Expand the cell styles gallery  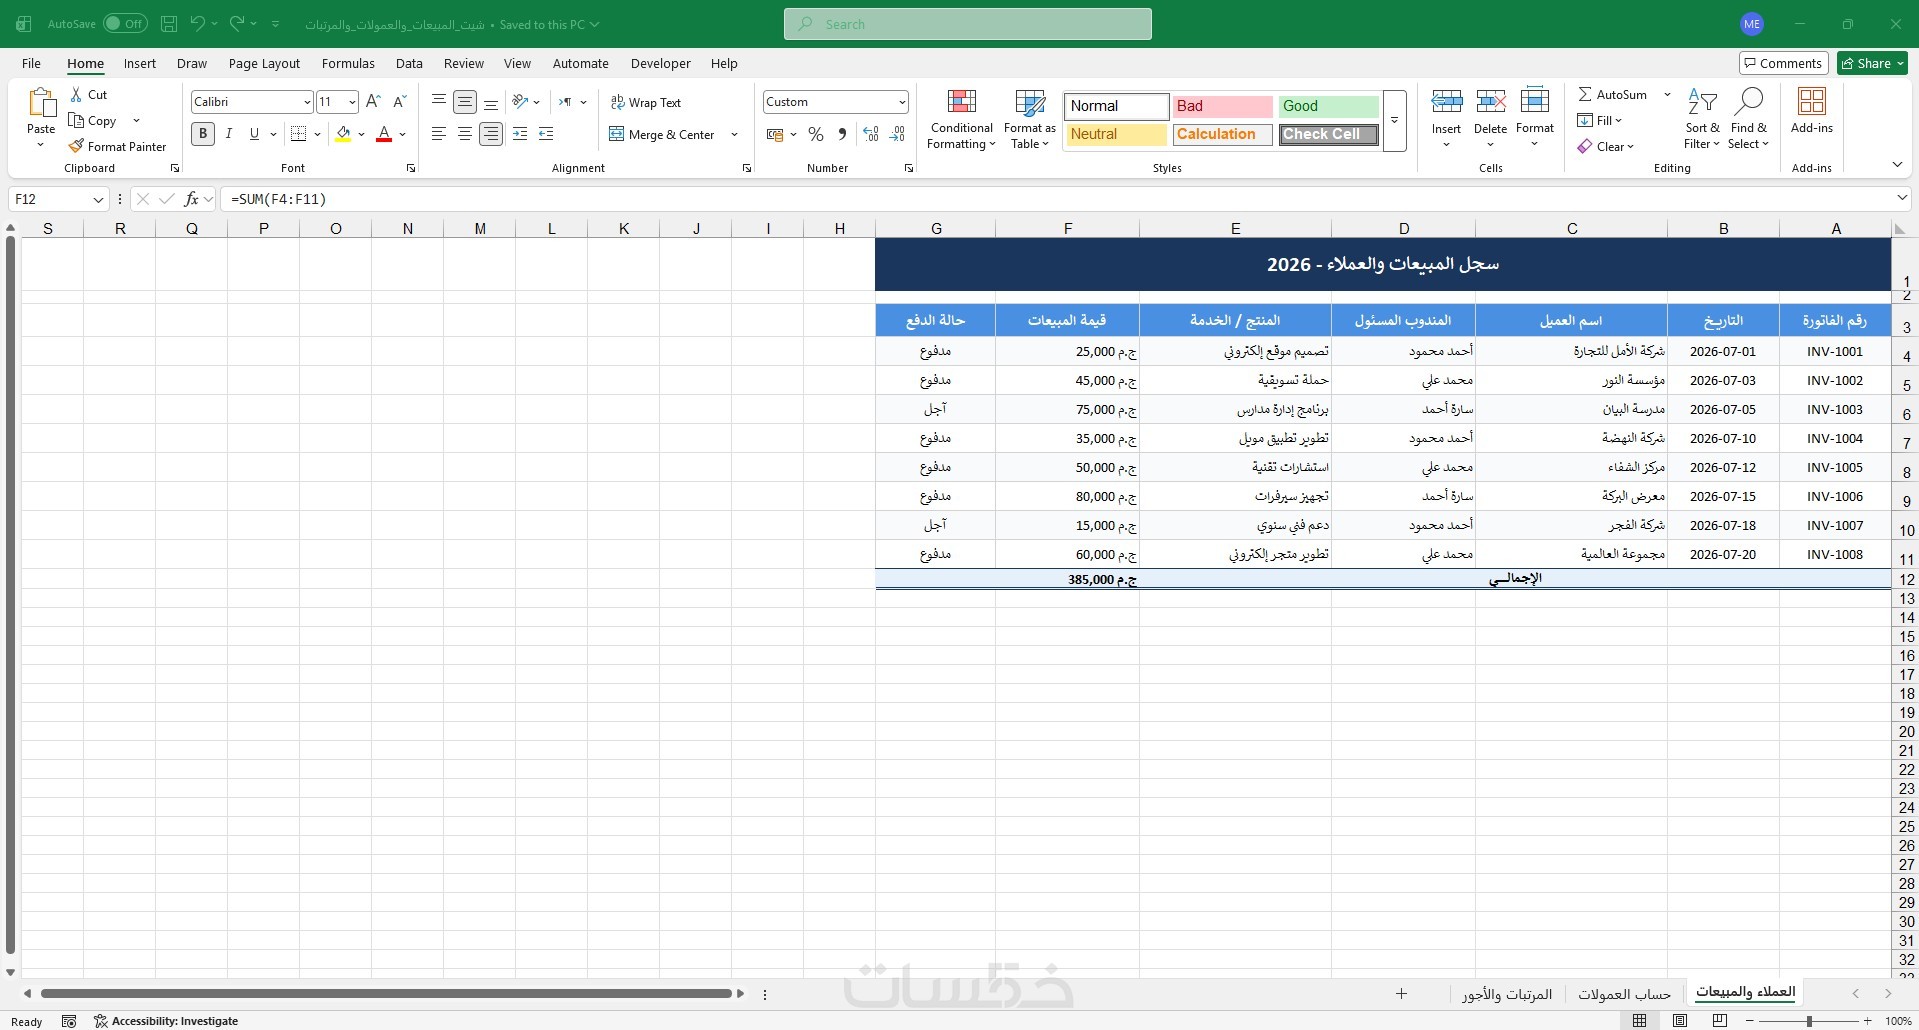pyautogui.click(x=1394, y=121)
